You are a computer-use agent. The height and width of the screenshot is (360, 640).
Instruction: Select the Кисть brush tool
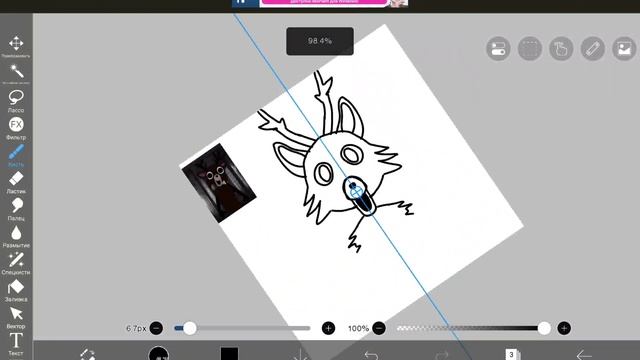[16, 155]
